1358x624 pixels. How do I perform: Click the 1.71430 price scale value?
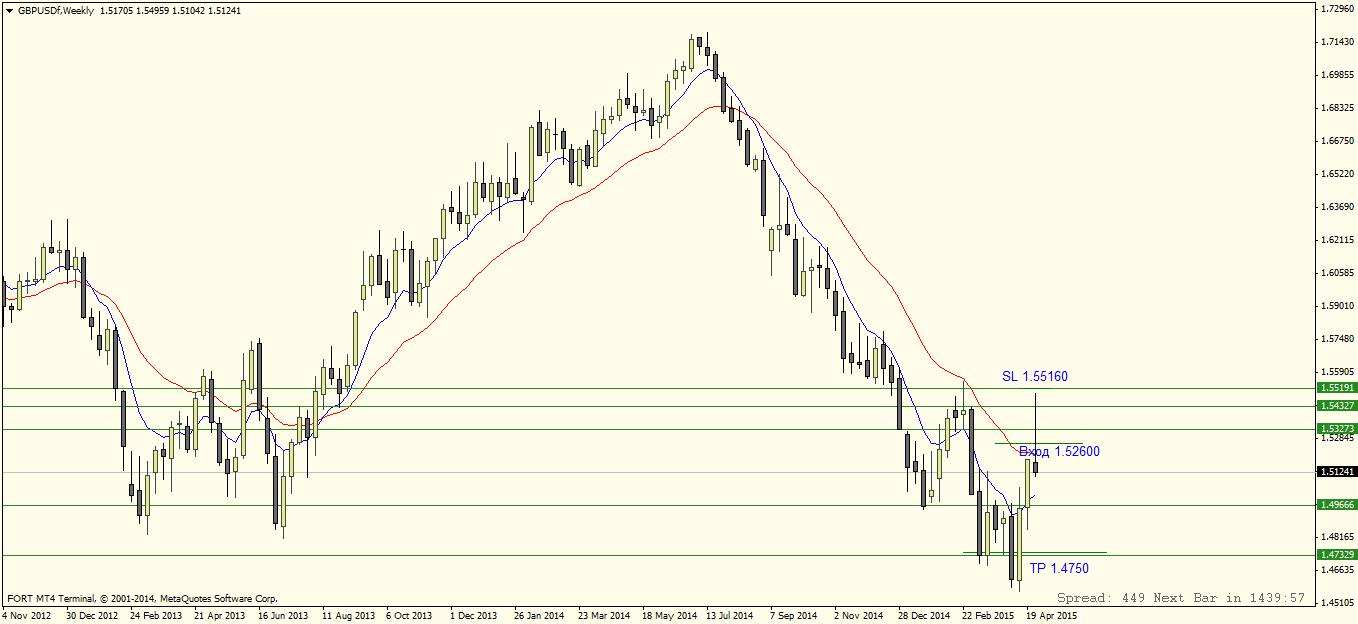pyautogui.click(x=1338, y=42)
